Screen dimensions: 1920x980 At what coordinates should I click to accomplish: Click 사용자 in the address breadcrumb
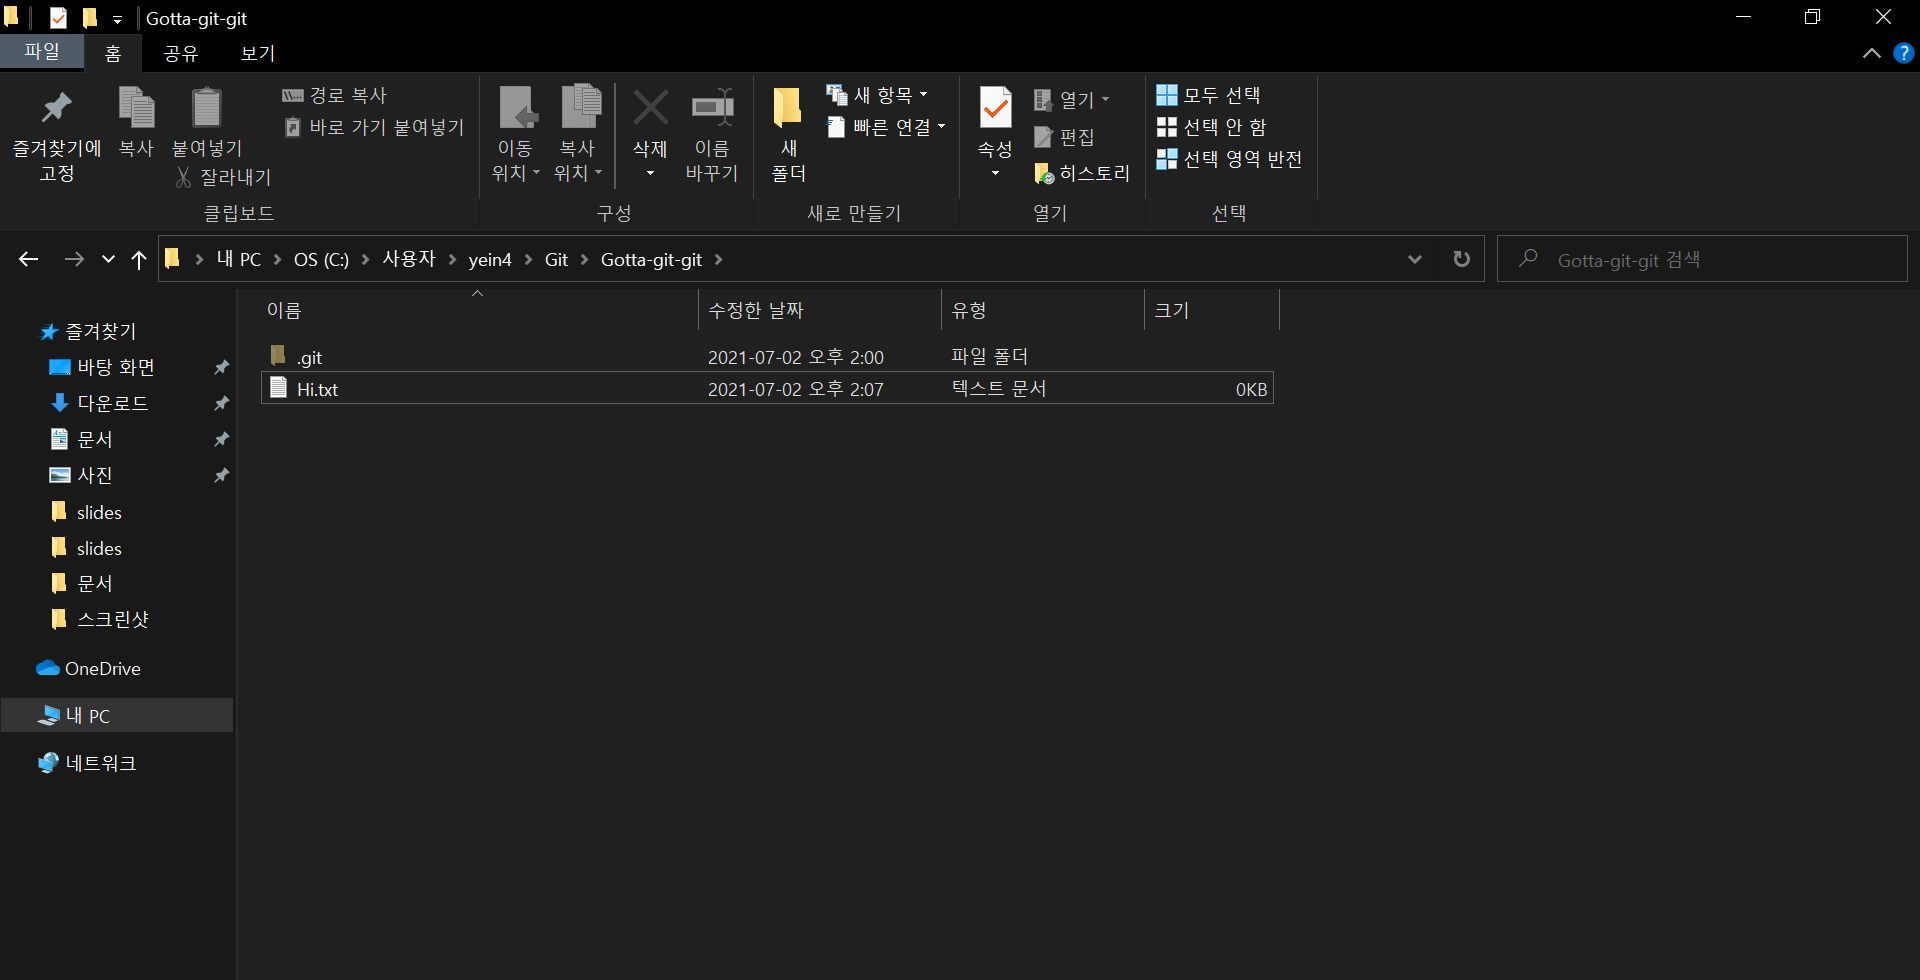409,259
